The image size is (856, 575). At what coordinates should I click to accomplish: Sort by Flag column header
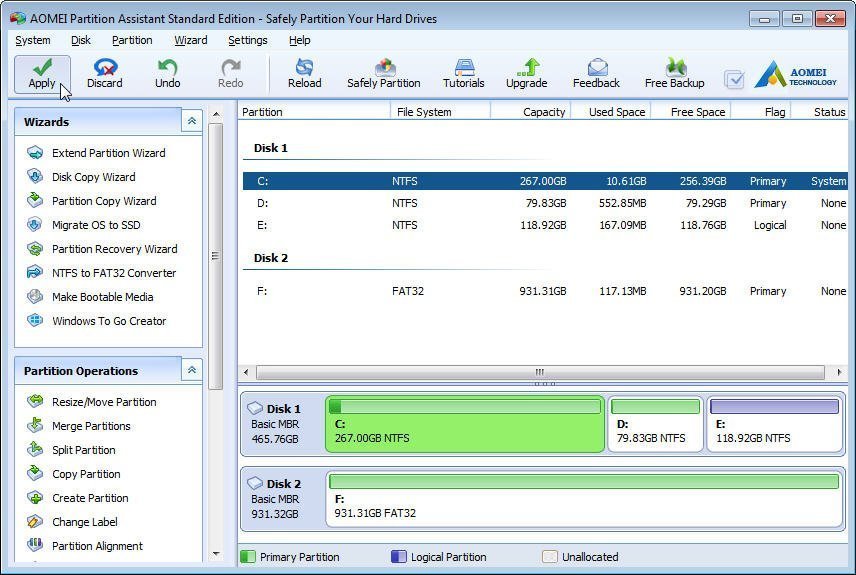click(x=761, y=112)
